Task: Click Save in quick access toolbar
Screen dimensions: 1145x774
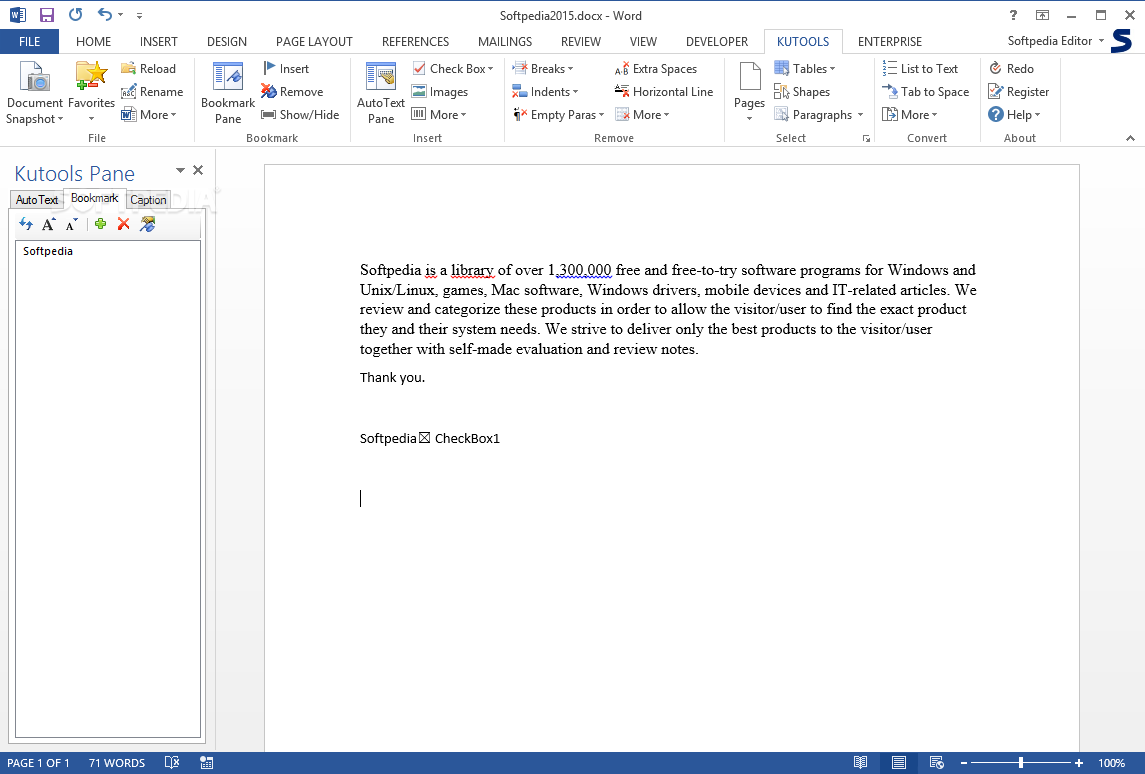Action: point(47,15)
